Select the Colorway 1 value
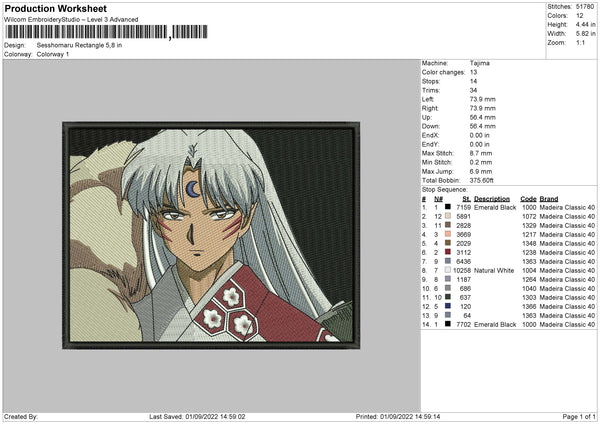This screenshot has height=424, width=600. (53, 54)
